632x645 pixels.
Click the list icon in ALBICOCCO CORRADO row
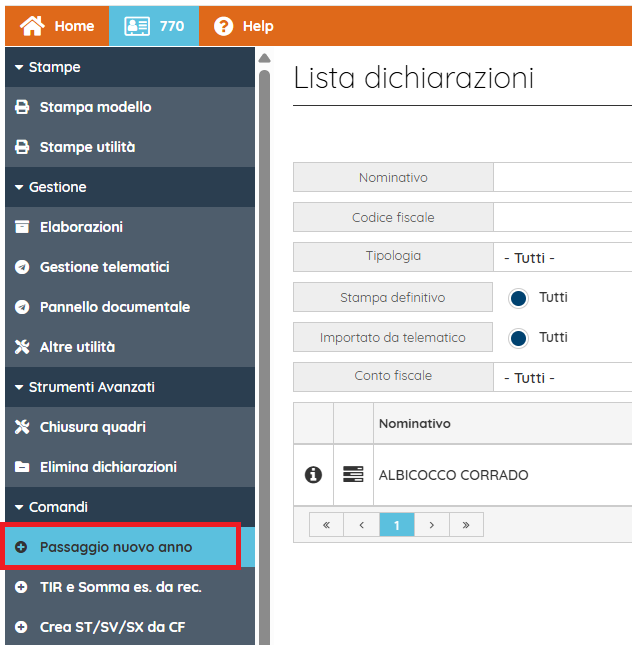pos(353,475)
